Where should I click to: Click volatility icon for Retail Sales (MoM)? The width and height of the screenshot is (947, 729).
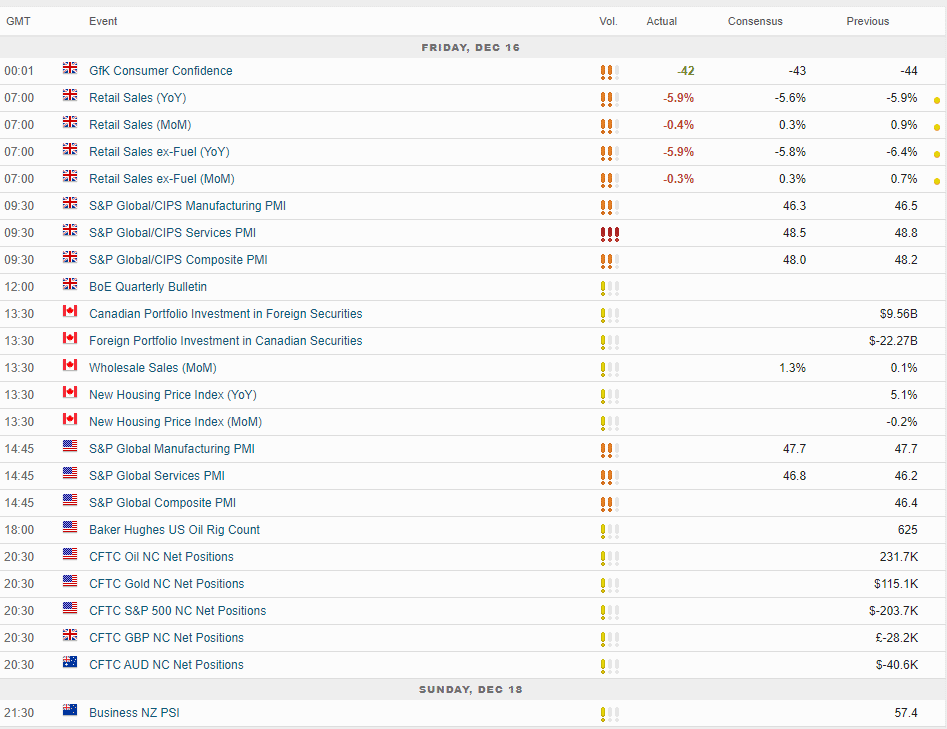(x=610, y=126)
